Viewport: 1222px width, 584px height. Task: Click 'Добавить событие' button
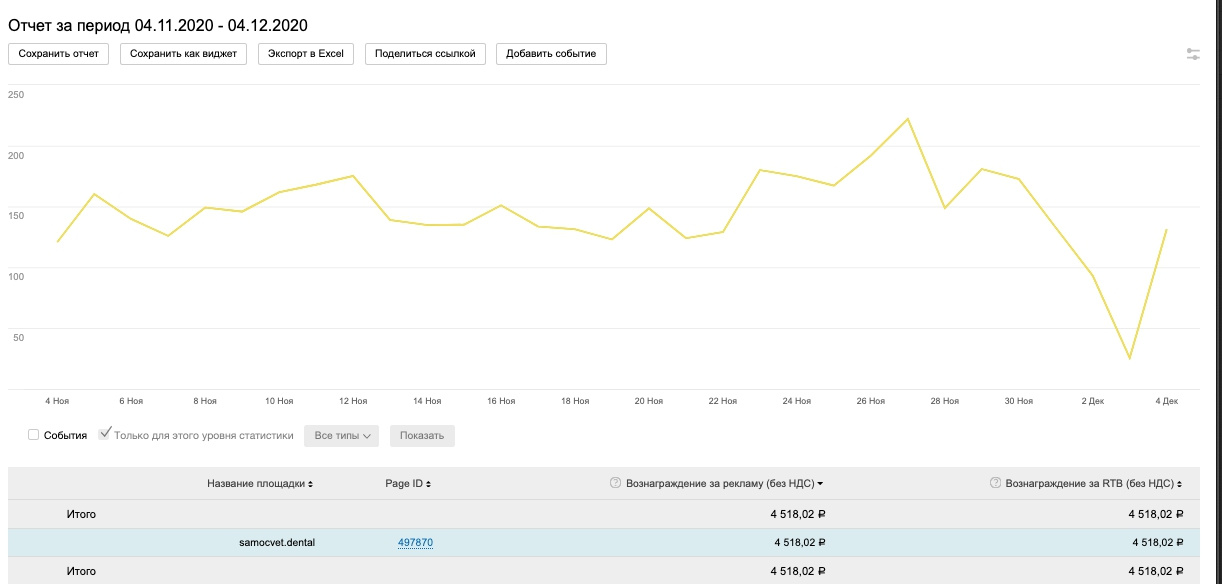tap(551, 54)
